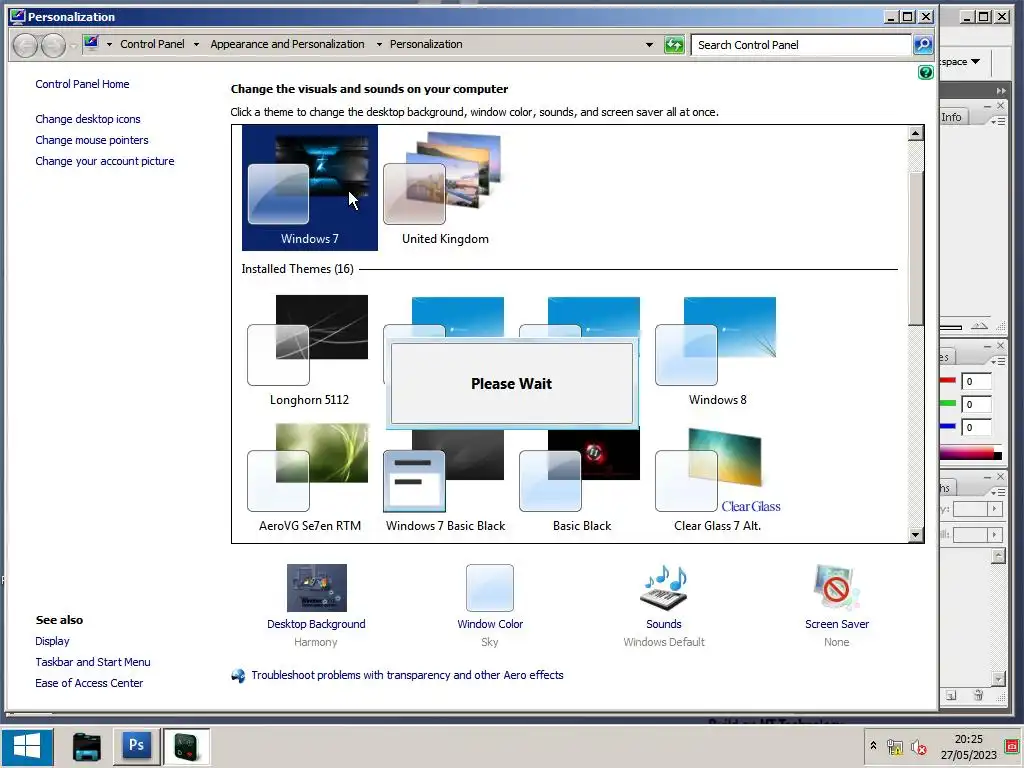Select the Windows 7 theme thumbnail

pyautogui.click(x=310, y=187)
